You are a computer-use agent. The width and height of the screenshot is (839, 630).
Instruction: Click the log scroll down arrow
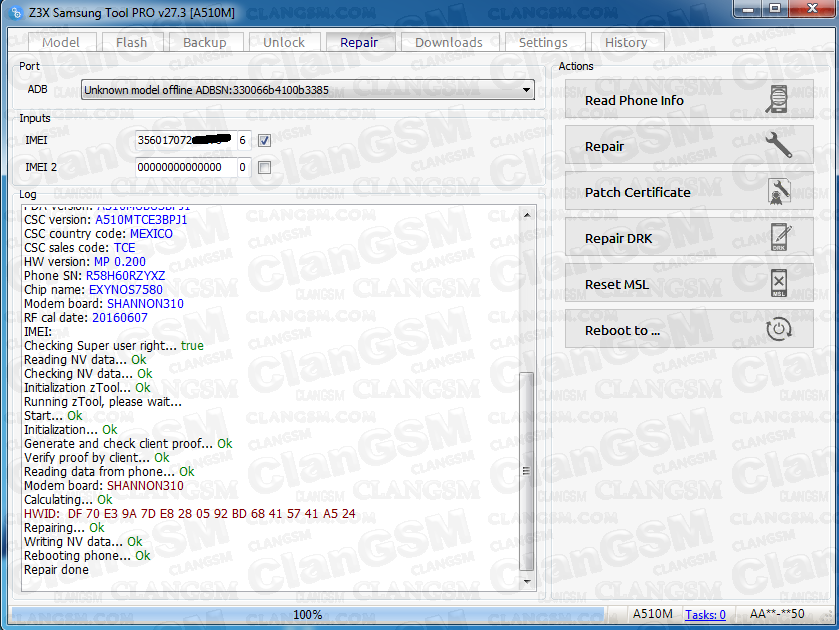(527, 581)
